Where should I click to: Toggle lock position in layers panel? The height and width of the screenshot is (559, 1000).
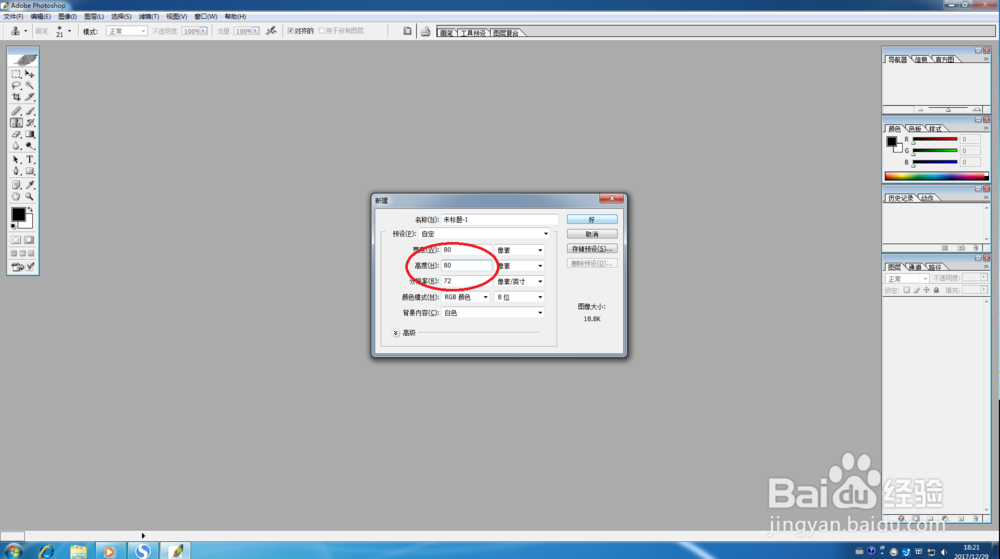tap(927, 290)
